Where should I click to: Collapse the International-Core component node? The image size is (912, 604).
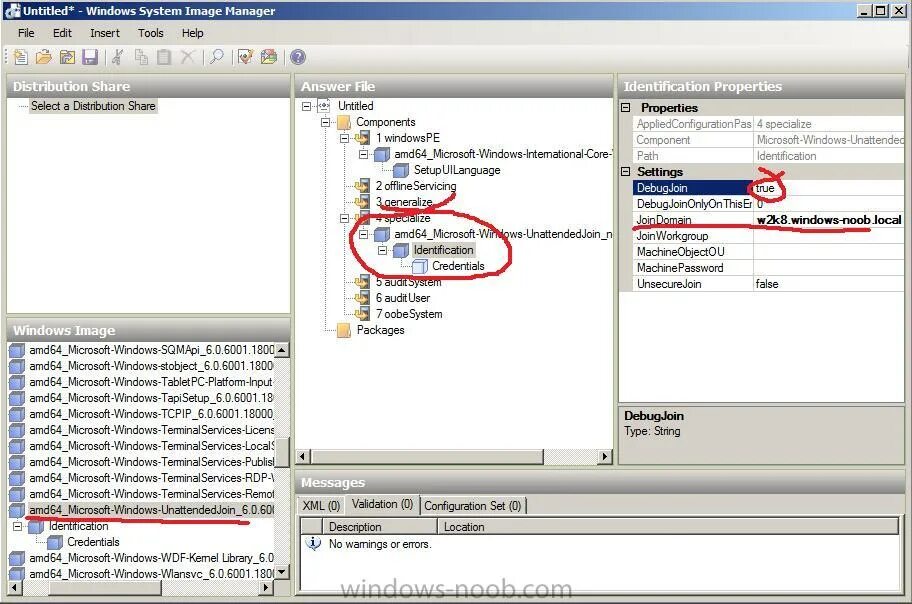[x=364, y=154]
